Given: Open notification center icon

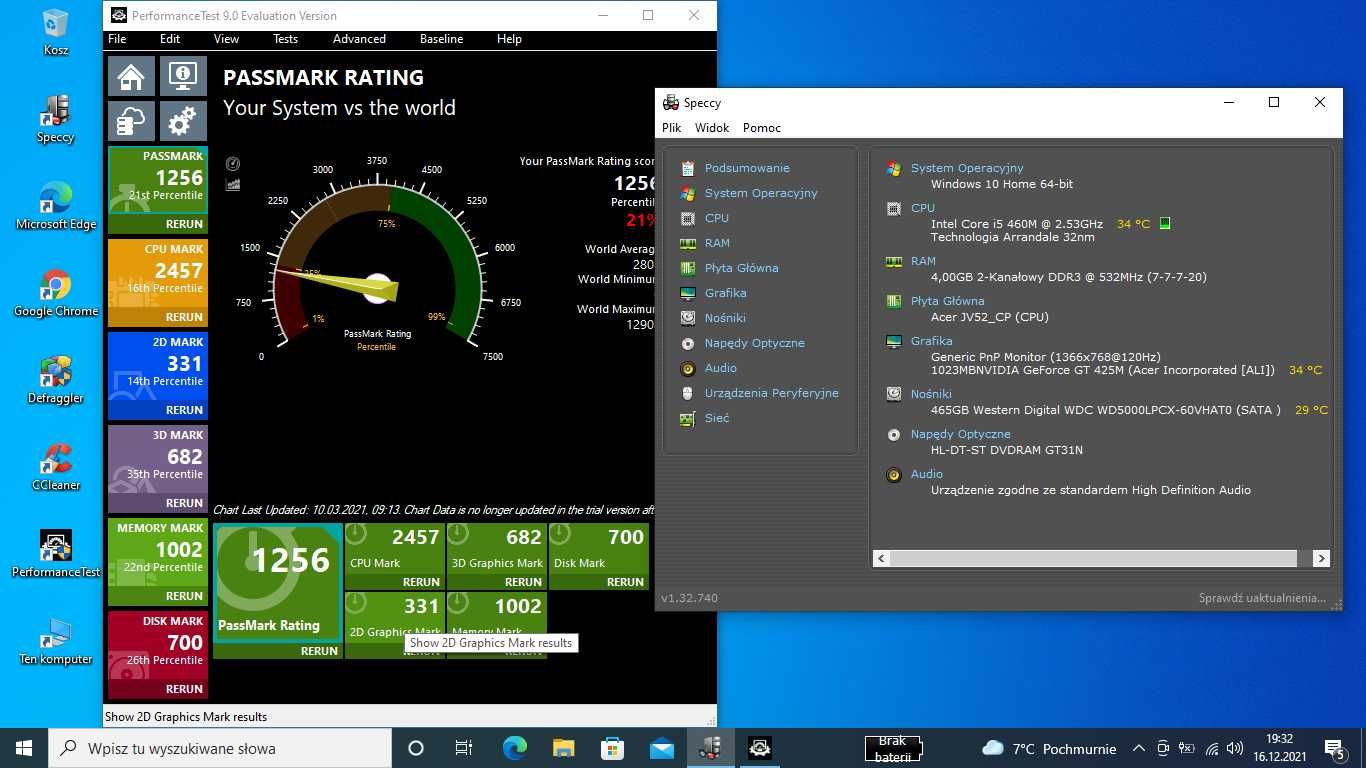Looking at the screenshot, I should click(1334, 748).
